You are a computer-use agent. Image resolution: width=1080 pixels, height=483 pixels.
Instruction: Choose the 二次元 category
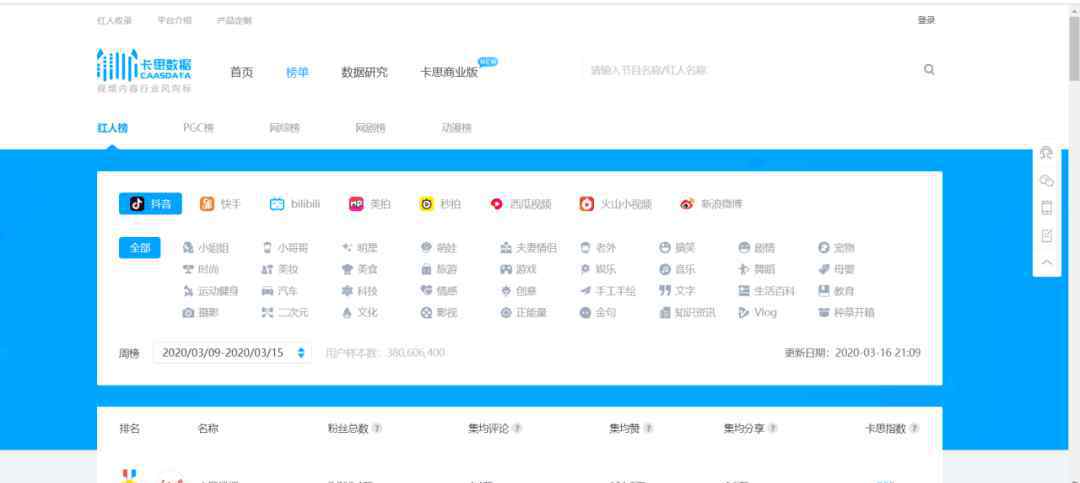click(x=285, y=313)
